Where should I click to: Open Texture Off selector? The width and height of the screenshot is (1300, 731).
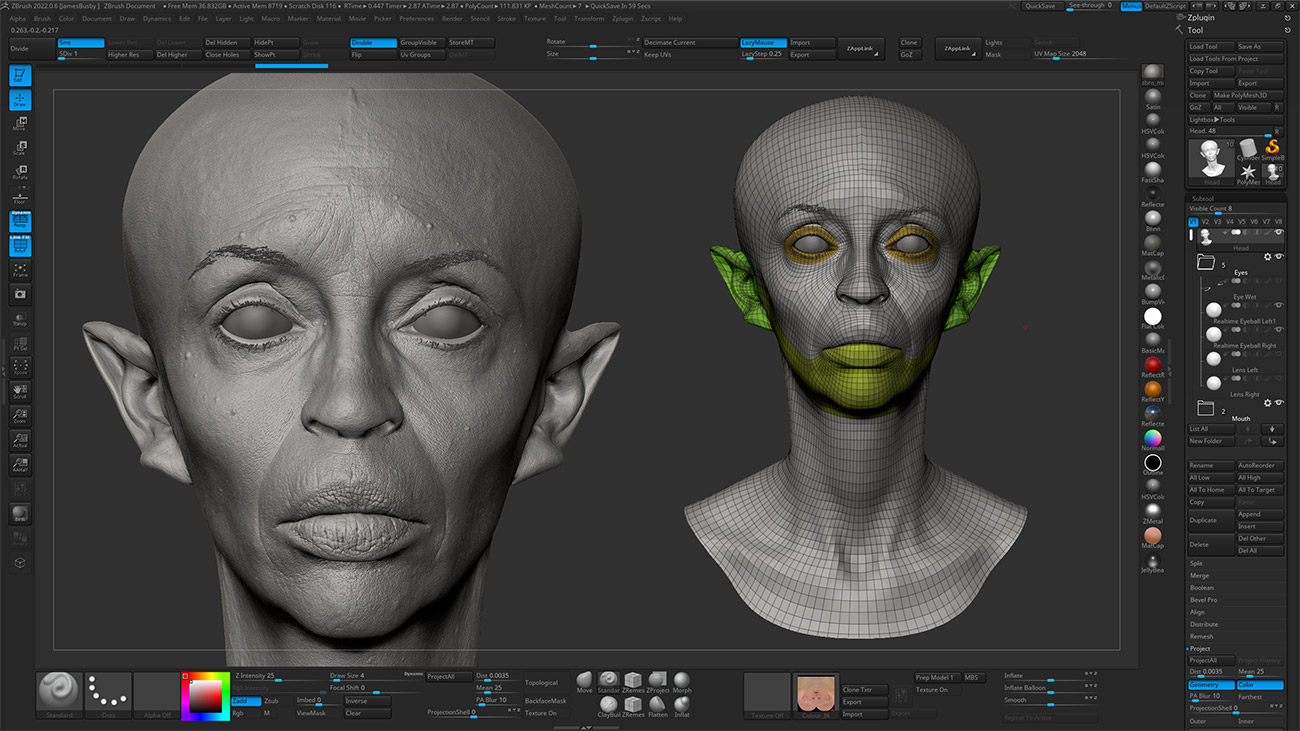tap(767, 695)
